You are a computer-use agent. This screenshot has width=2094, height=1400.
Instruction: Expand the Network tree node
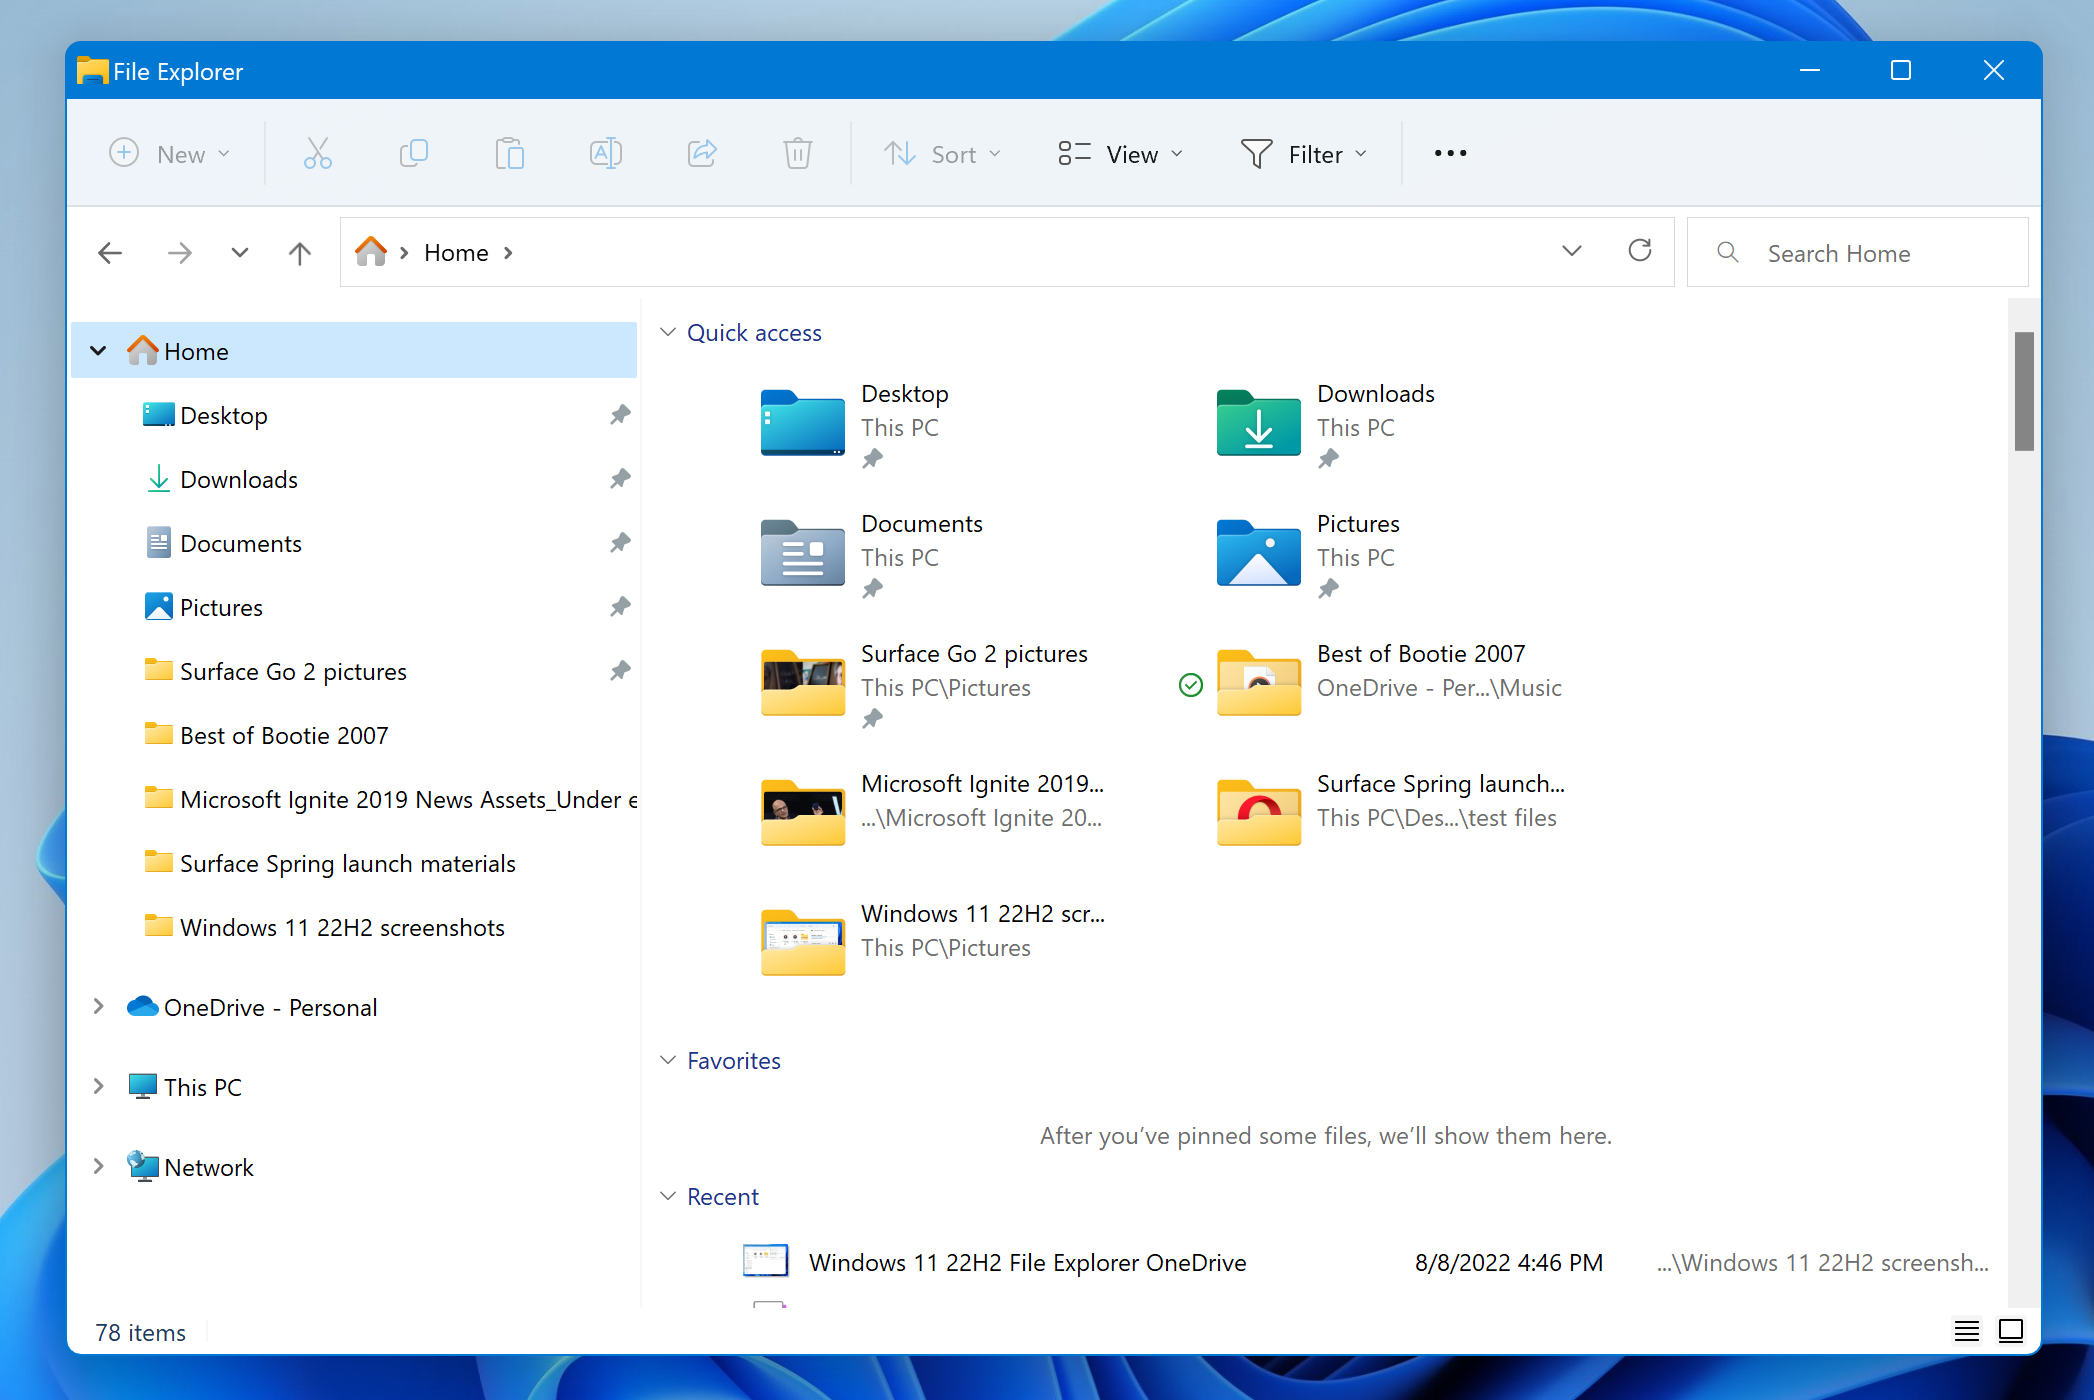[98, 1167]
